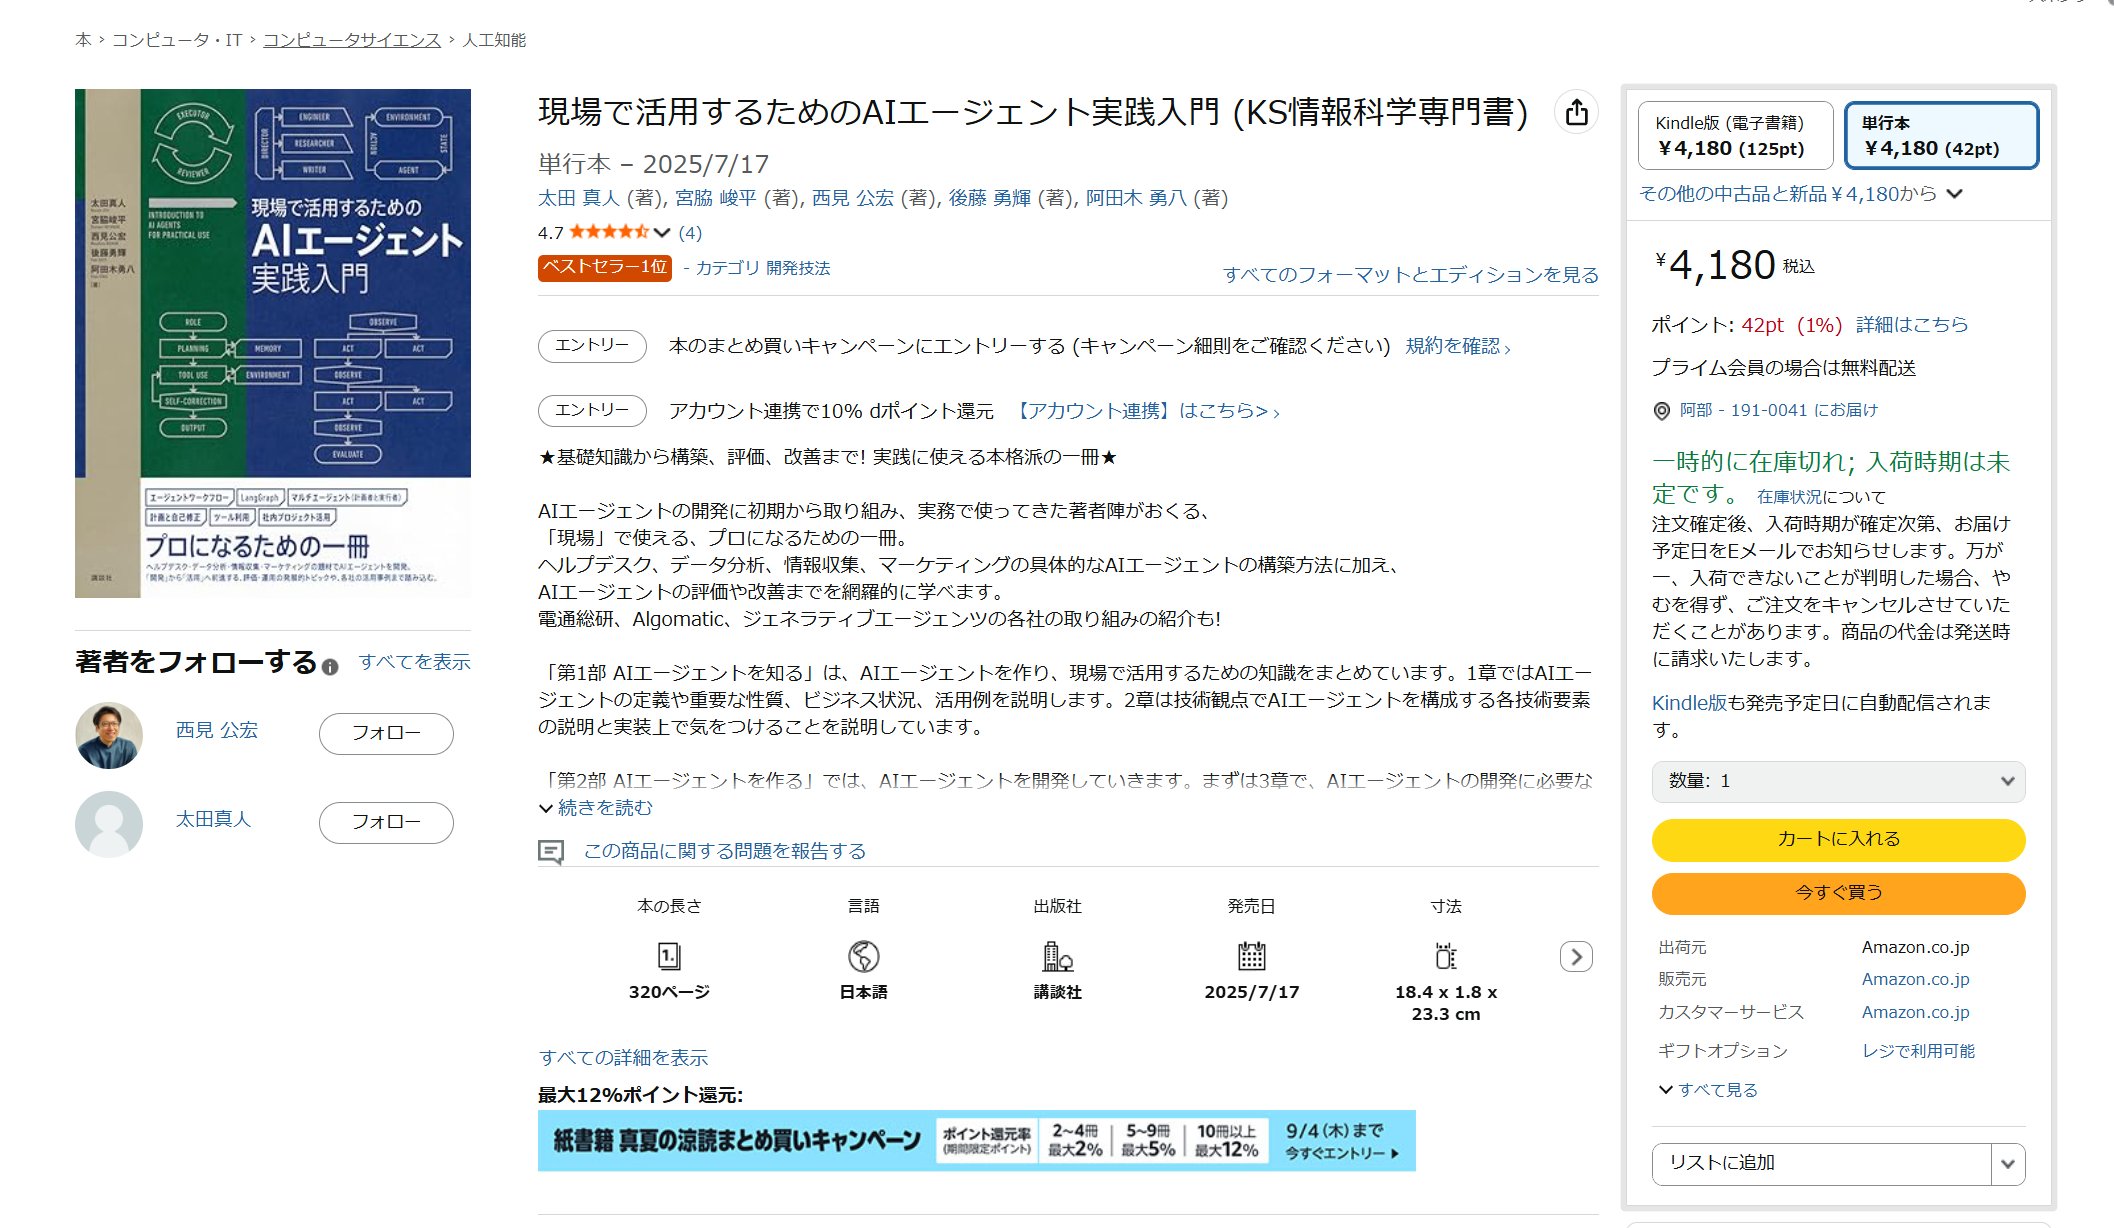
Task: Click the yellow カートに入れる button
Action: pos(1838,839)
